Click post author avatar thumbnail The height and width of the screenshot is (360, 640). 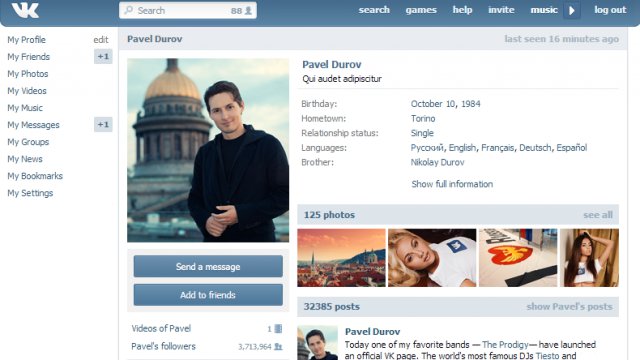click(x=318, y=343)
